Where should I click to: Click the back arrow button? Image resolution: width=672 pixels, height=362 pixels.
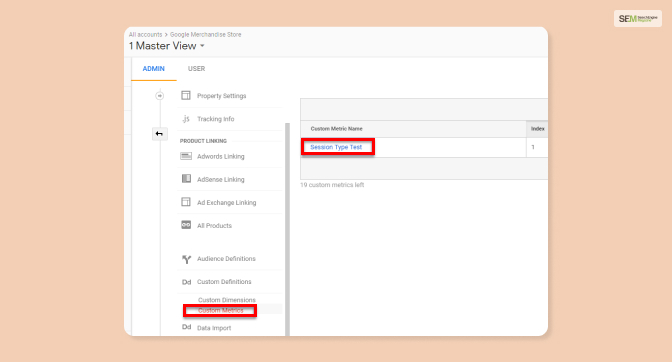(x=159, y=134)
